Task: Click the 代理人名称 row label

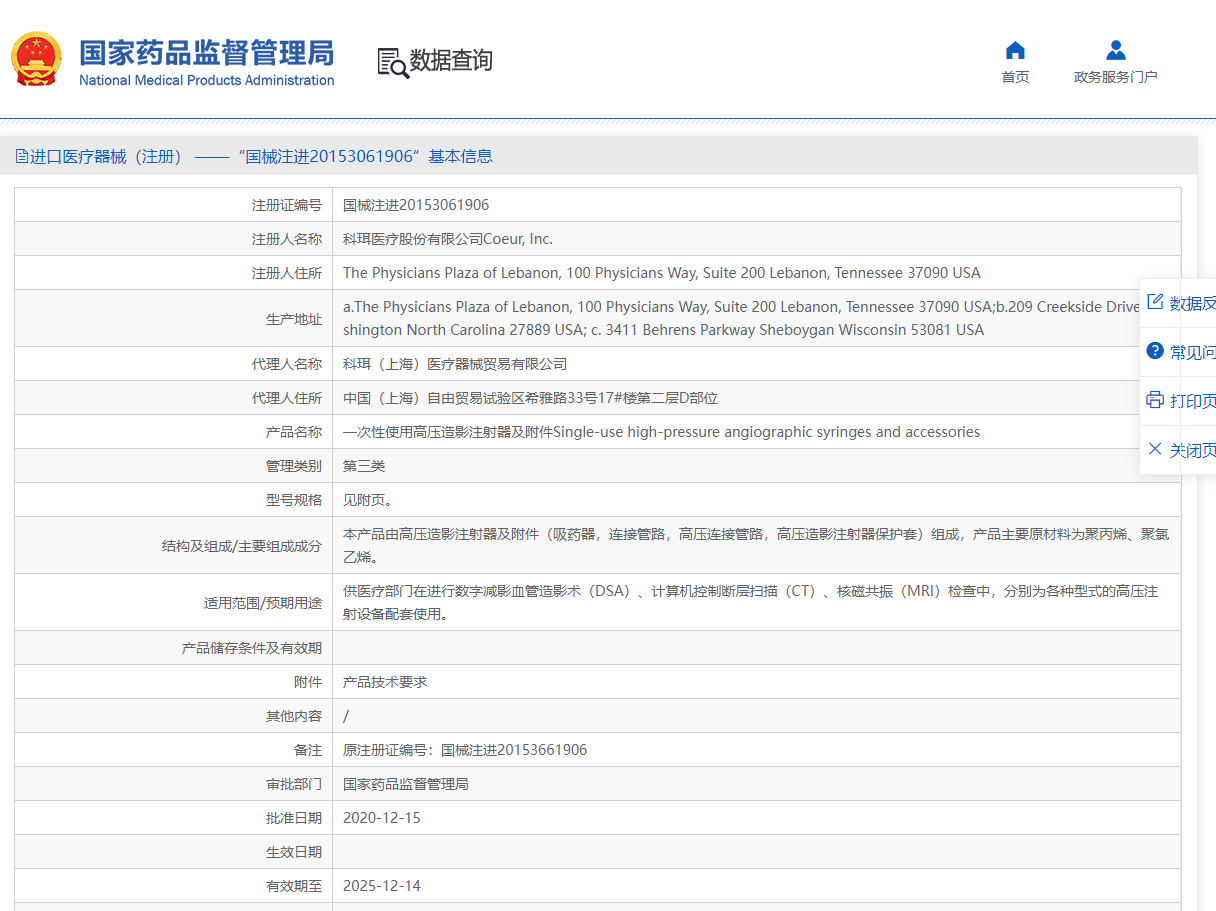Action: click(x=287, y=364)
